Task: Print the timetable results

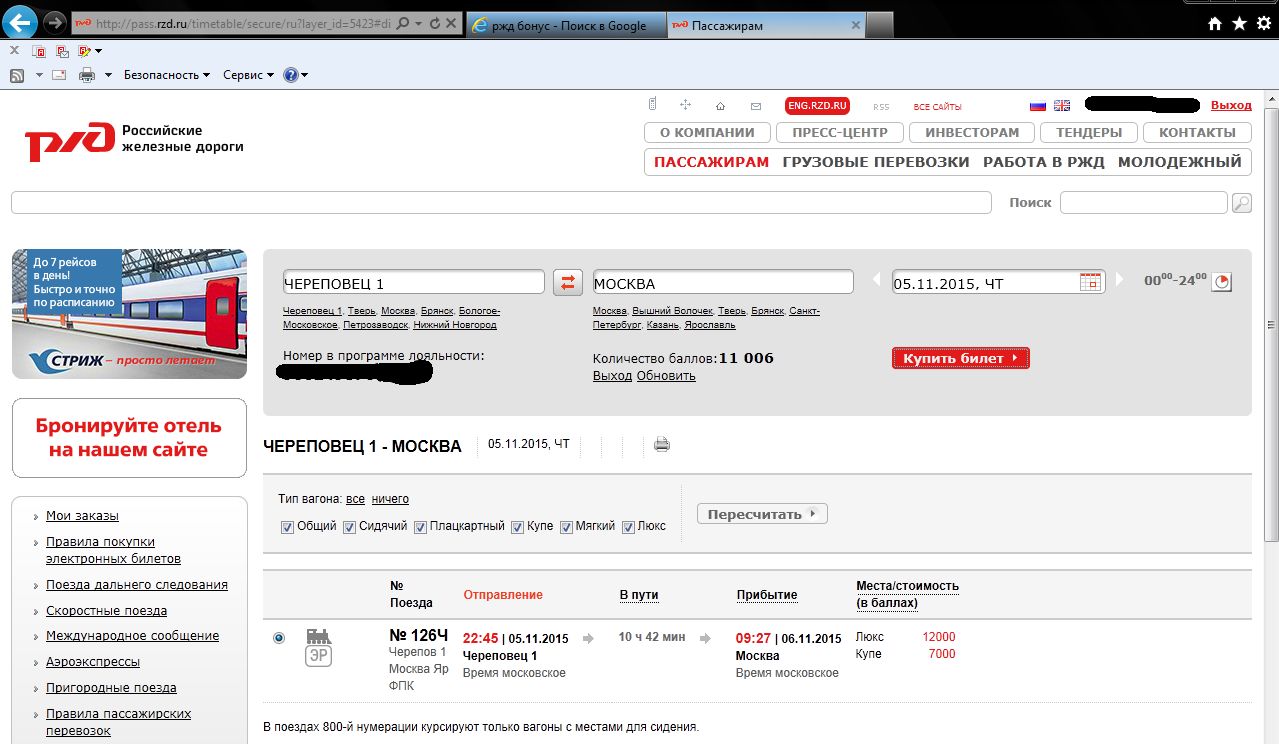Action: pyautogui.click(x=661, y=445)
